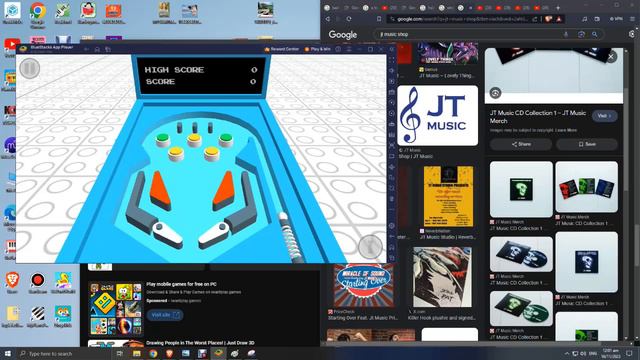Viewport: 640px width, 360px height.
Task: Click the browser sidebar panel toolbar icon
Action: [597, 19]
